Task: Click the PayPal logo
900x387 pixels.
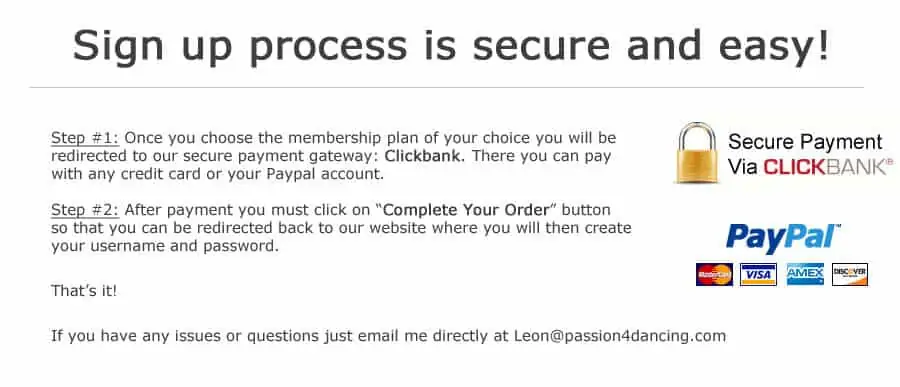Action: point(783,238)
